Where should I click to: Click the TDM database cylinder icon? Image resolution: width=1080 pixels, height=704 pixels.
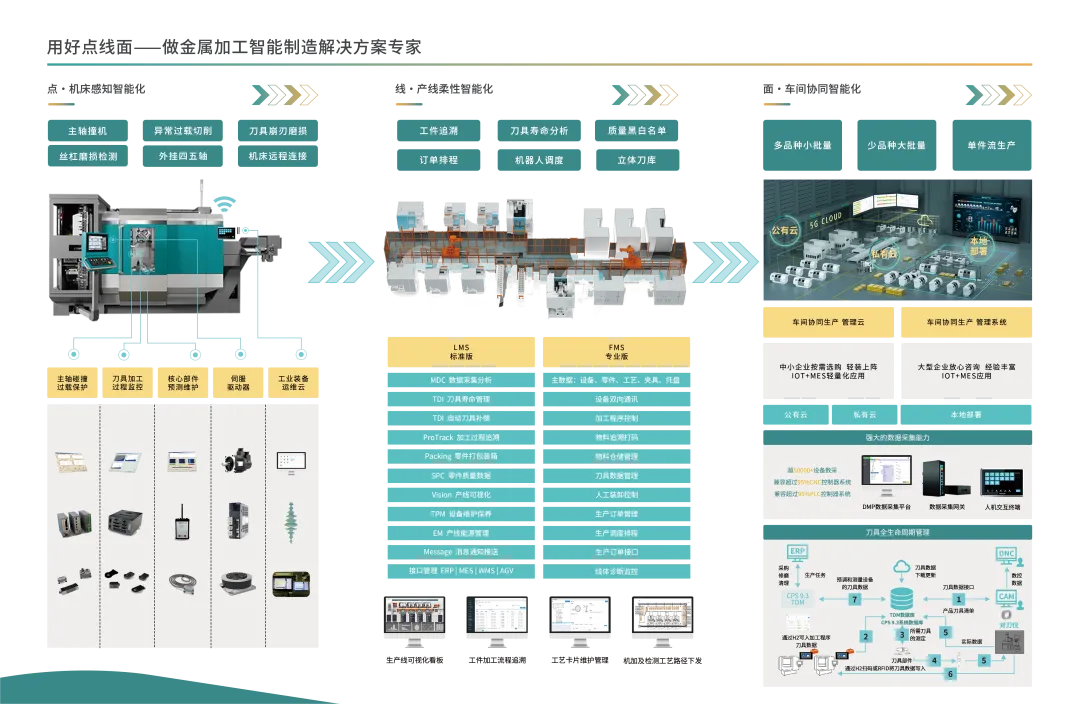[903, 597]
